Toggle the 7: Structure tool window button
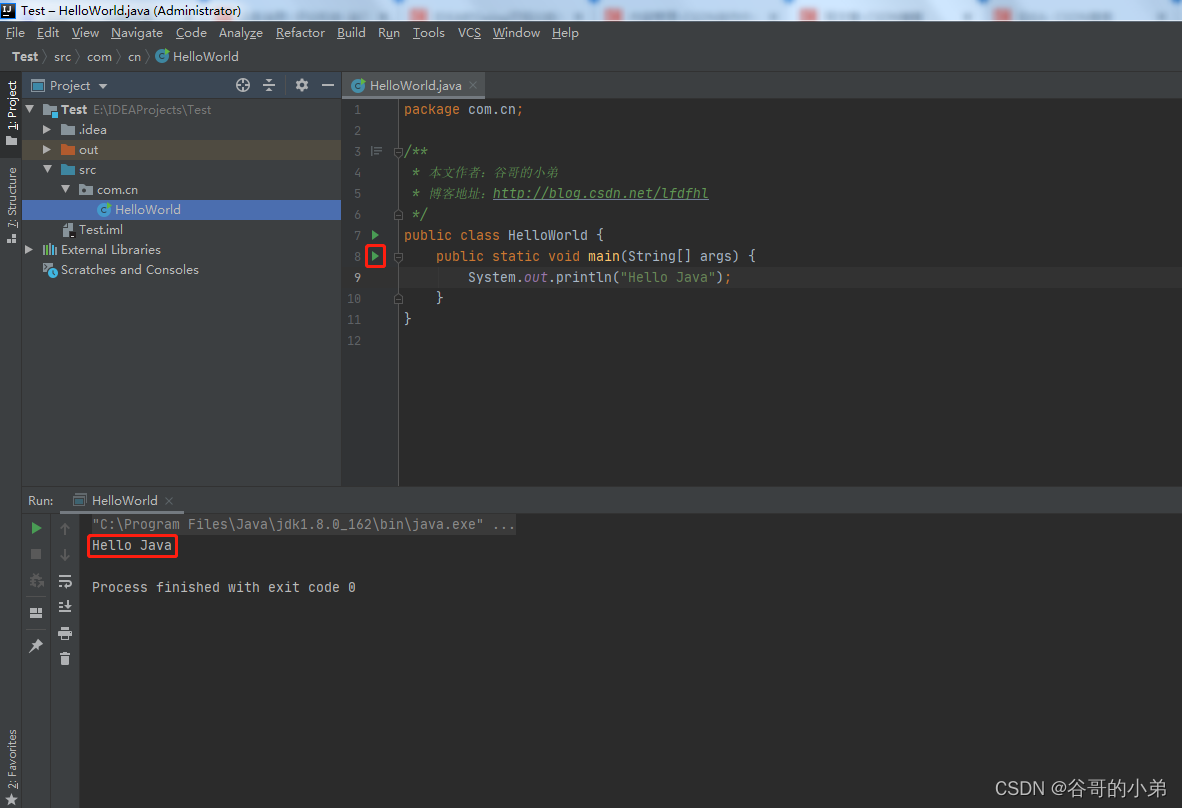 pyautogui.click(x=11, y=205)
